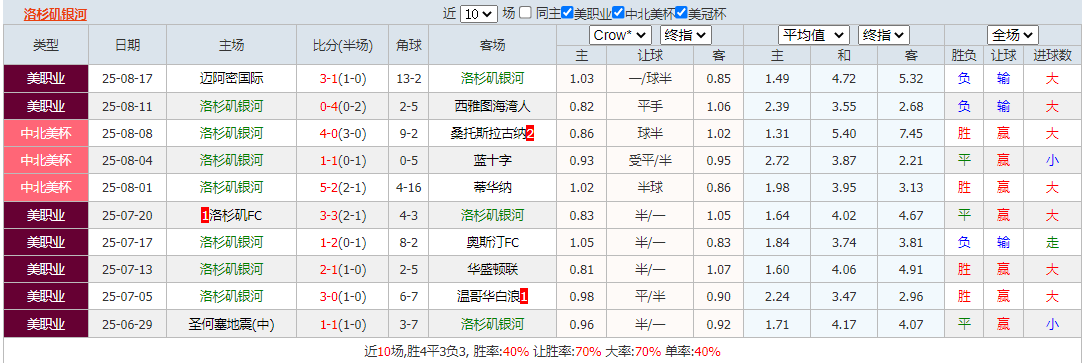Open the 全场 period dropdown
Image resolution: width=1088 pixels, height=363 pixels.
click(x=1013, y=35)
